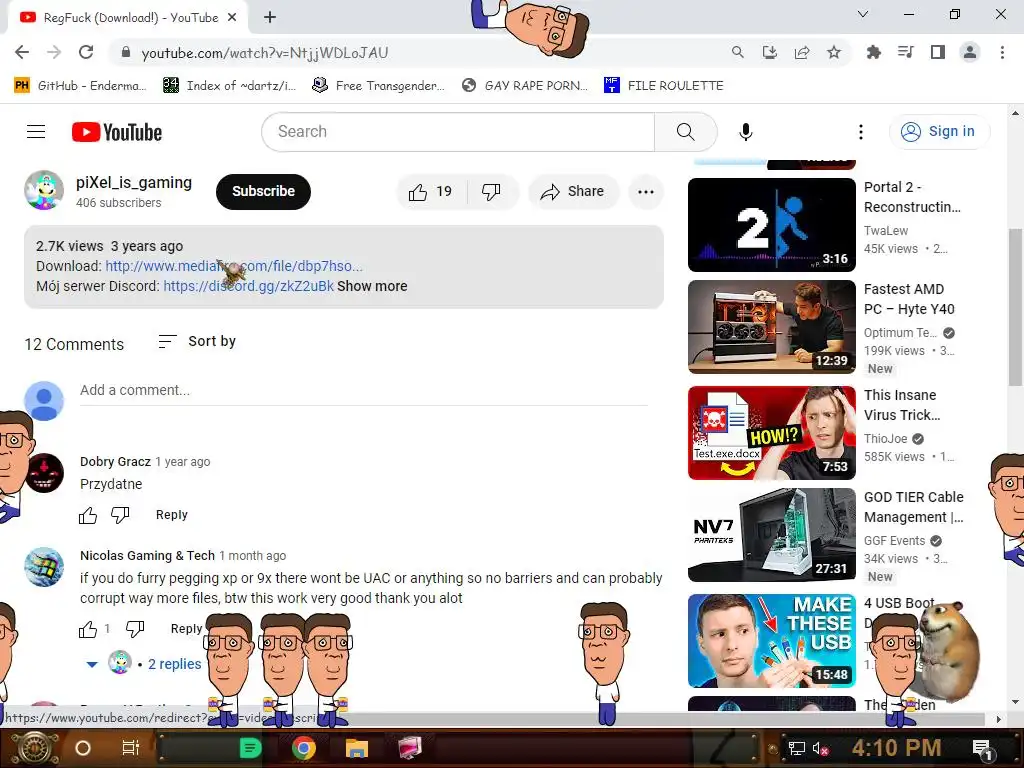Open Chrome side panel icon
Image resolution: width=1024 pixels, height=768 pixels.
pos(938,52)
